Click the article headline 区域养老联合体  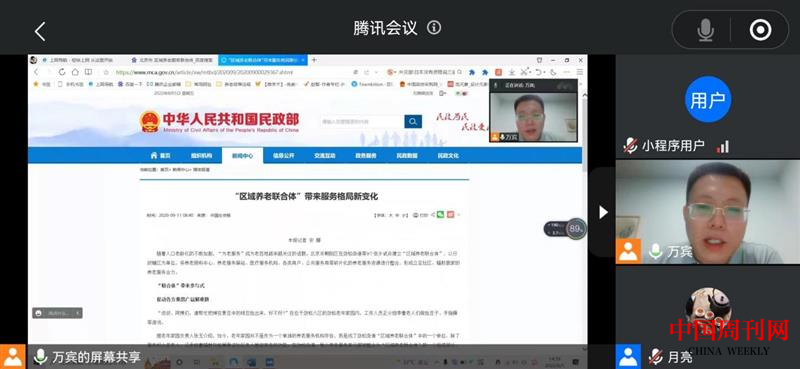306,196
